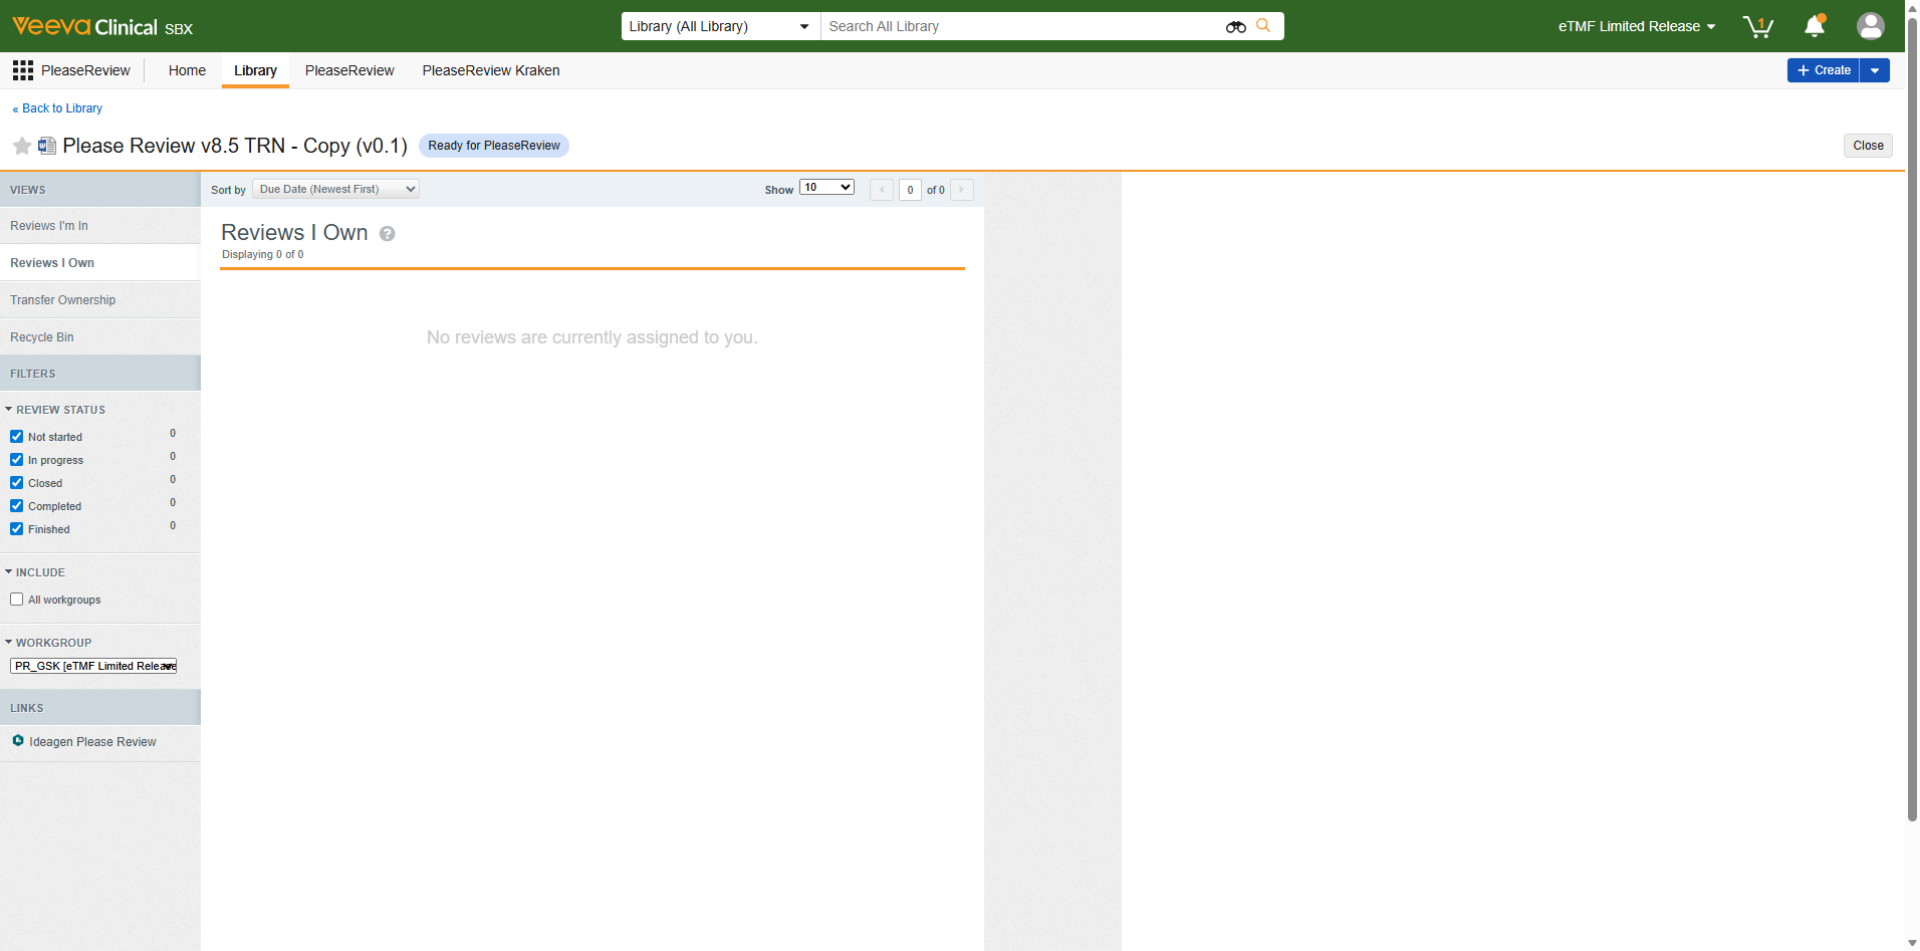
Task: Click the Word document type icon
Action: point(47,146)
